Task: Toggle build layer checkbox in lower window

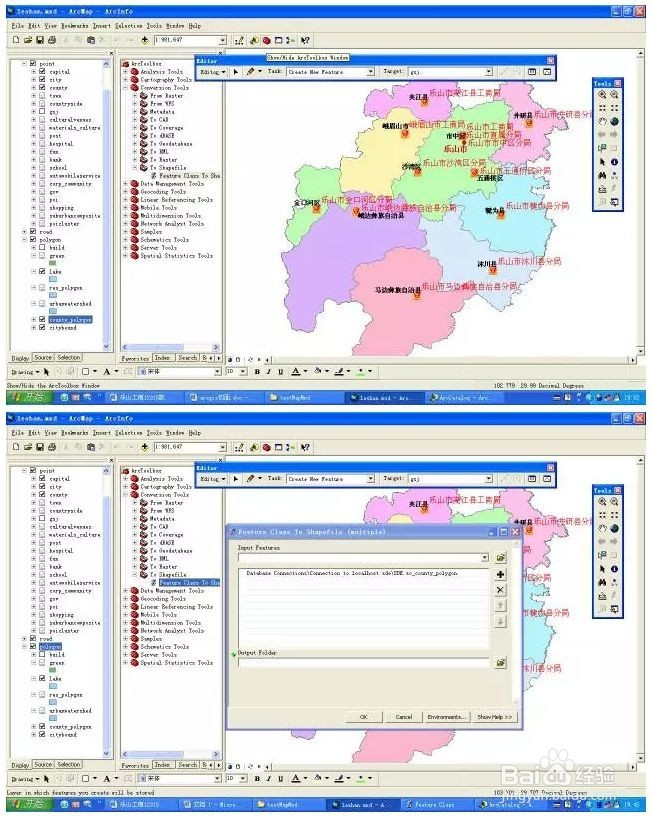Action: 42,654
